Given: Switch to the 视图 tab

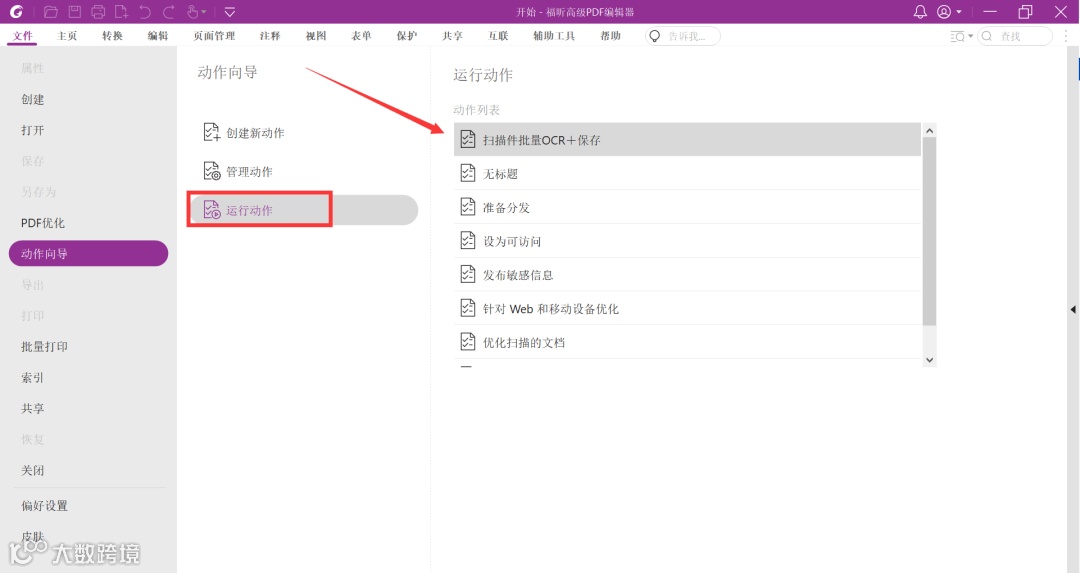Looking at the screenshot, I should pos(316,36).
